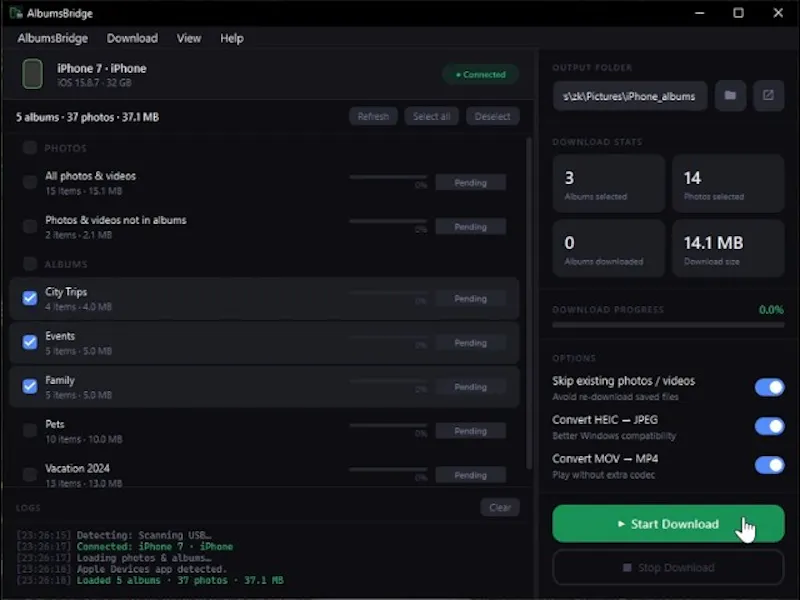Check Photos & videos not in albums checkbox
Screen dimensions: 800x600
tap(30, 227)
